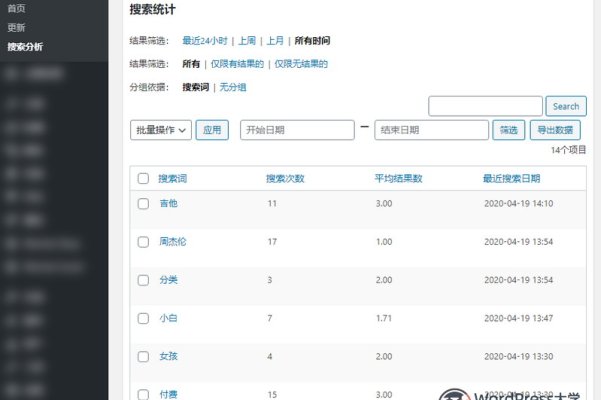601x400 pixels.
Task: Click date 2020-04-19 13:30 in 女孩 row
Action: [x=519, y=357]
